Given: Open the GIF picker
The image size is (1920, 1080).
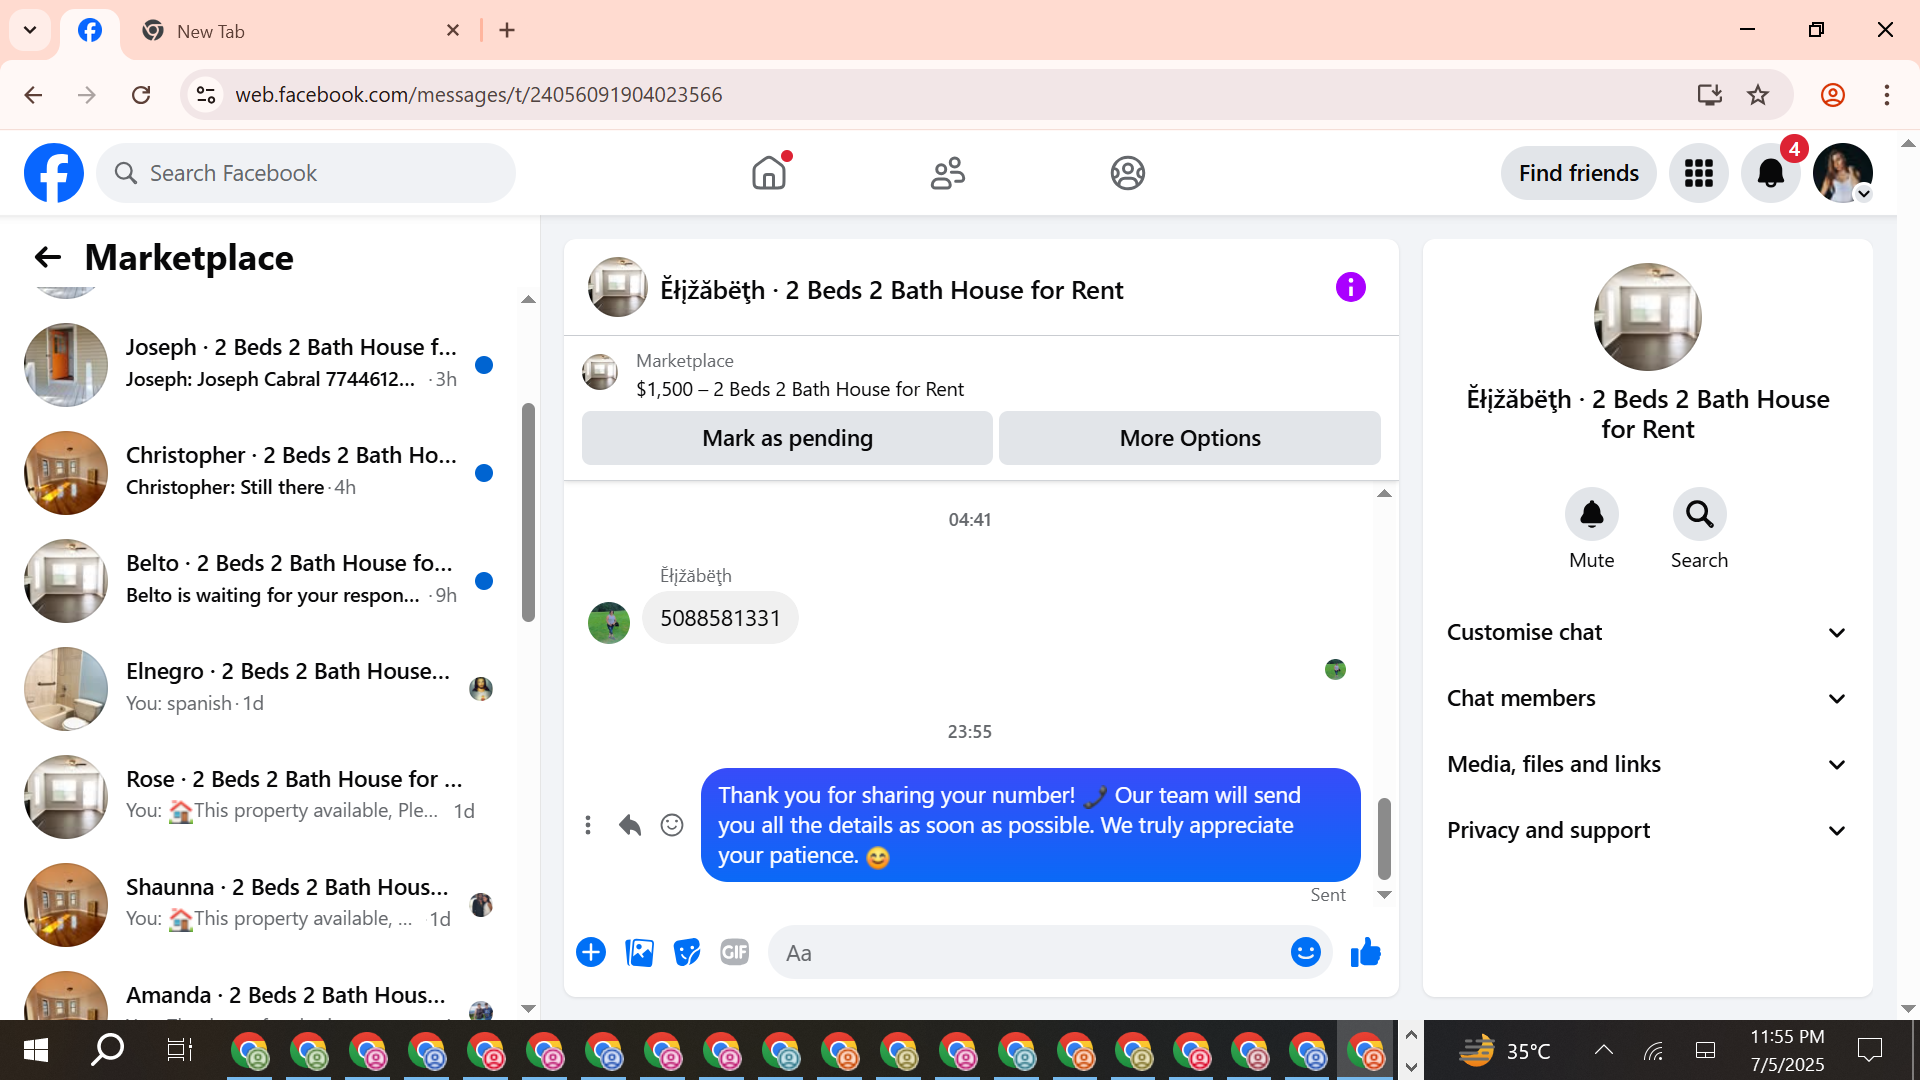Looking at the screenshot, I should pos(735,952).
